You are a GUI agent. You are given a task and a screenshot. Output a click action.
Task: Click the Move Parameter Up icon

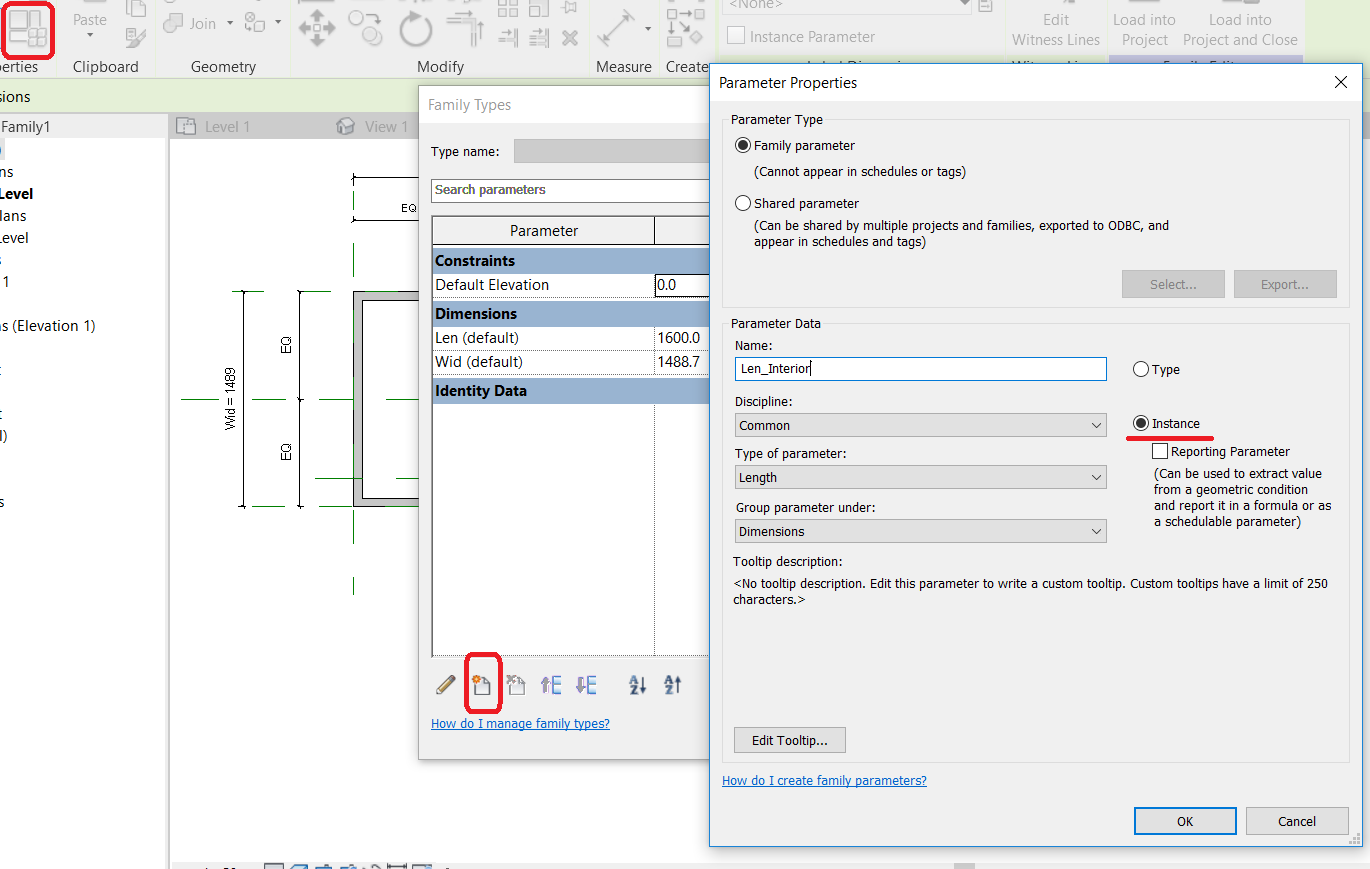tap(550, 684)
